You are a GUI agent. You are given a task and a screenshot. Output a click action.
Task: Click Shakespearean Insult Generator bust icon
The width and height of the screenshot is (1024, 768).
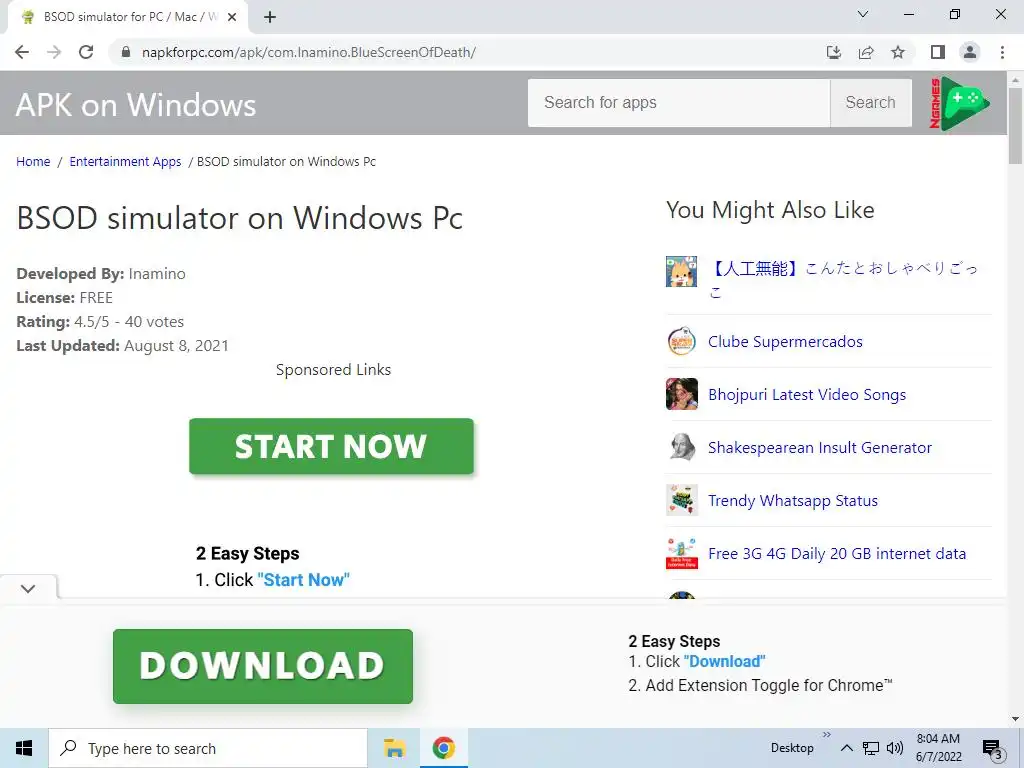681,447
